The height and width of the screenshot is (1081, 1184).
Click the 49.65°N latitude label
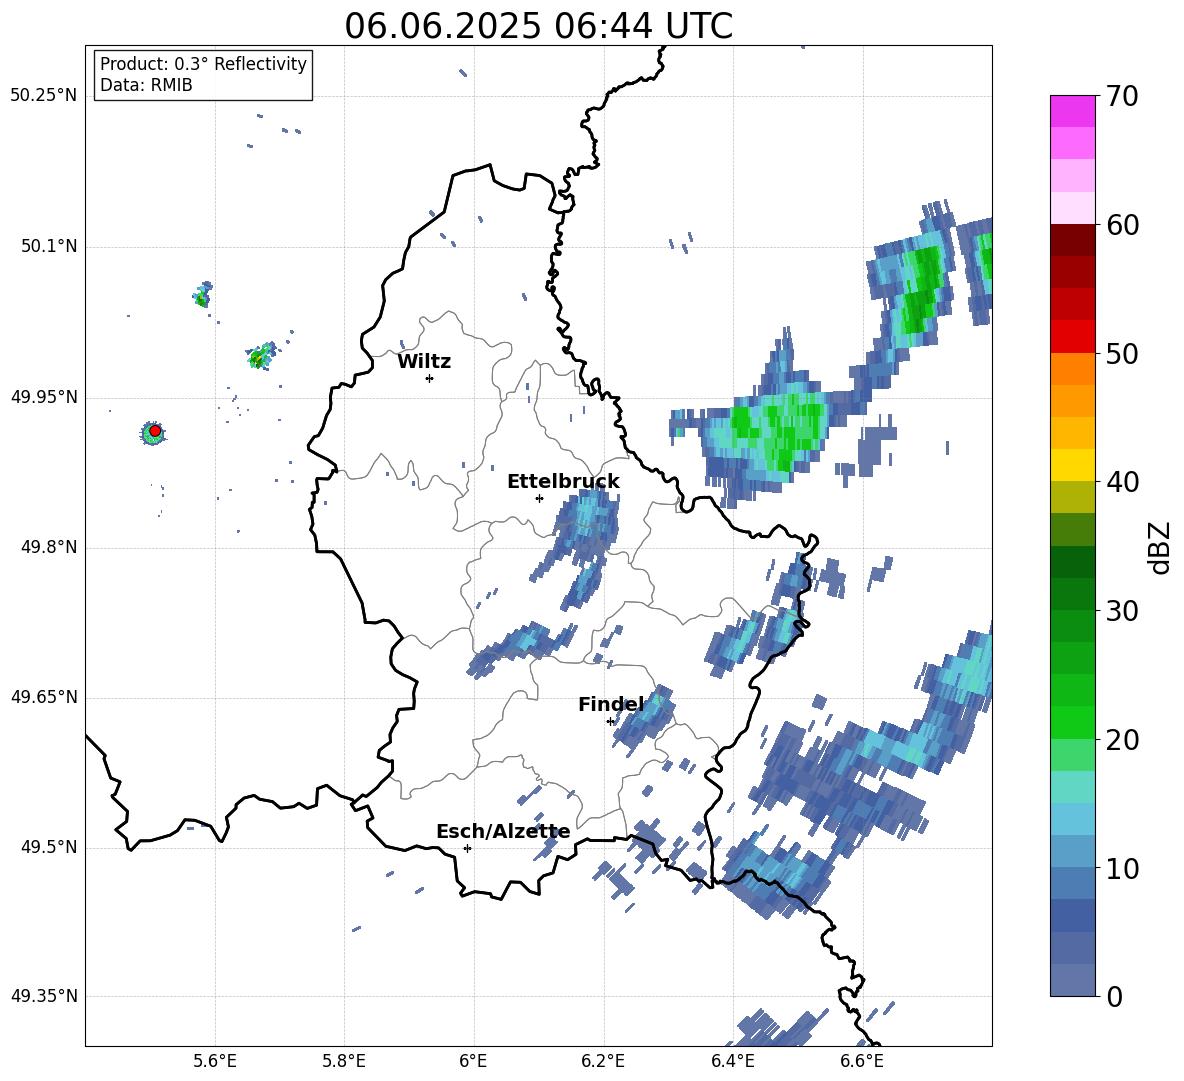click(x=43, y=697)
